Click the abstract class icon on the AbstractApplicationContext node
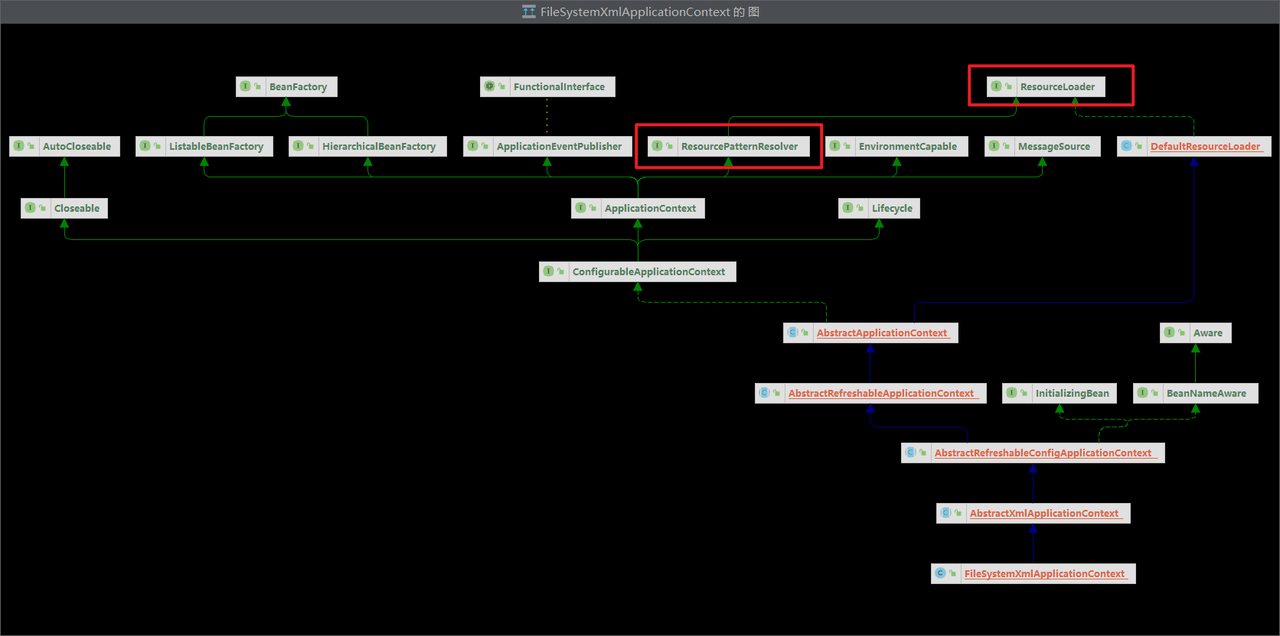The width and height of the screenshot is (1280, 636). (793, 333)
